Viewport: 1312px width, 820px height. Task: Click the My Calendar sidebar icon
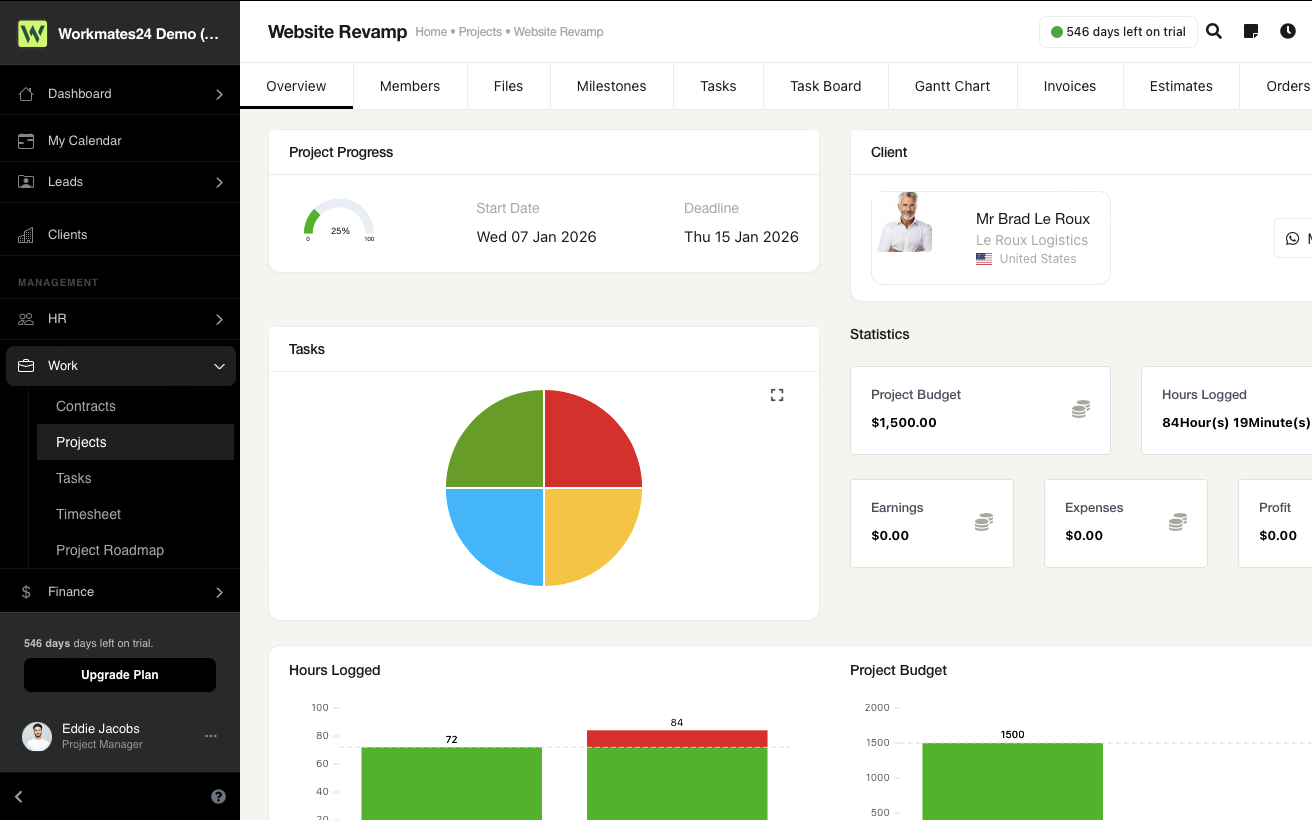coord(26,141)
